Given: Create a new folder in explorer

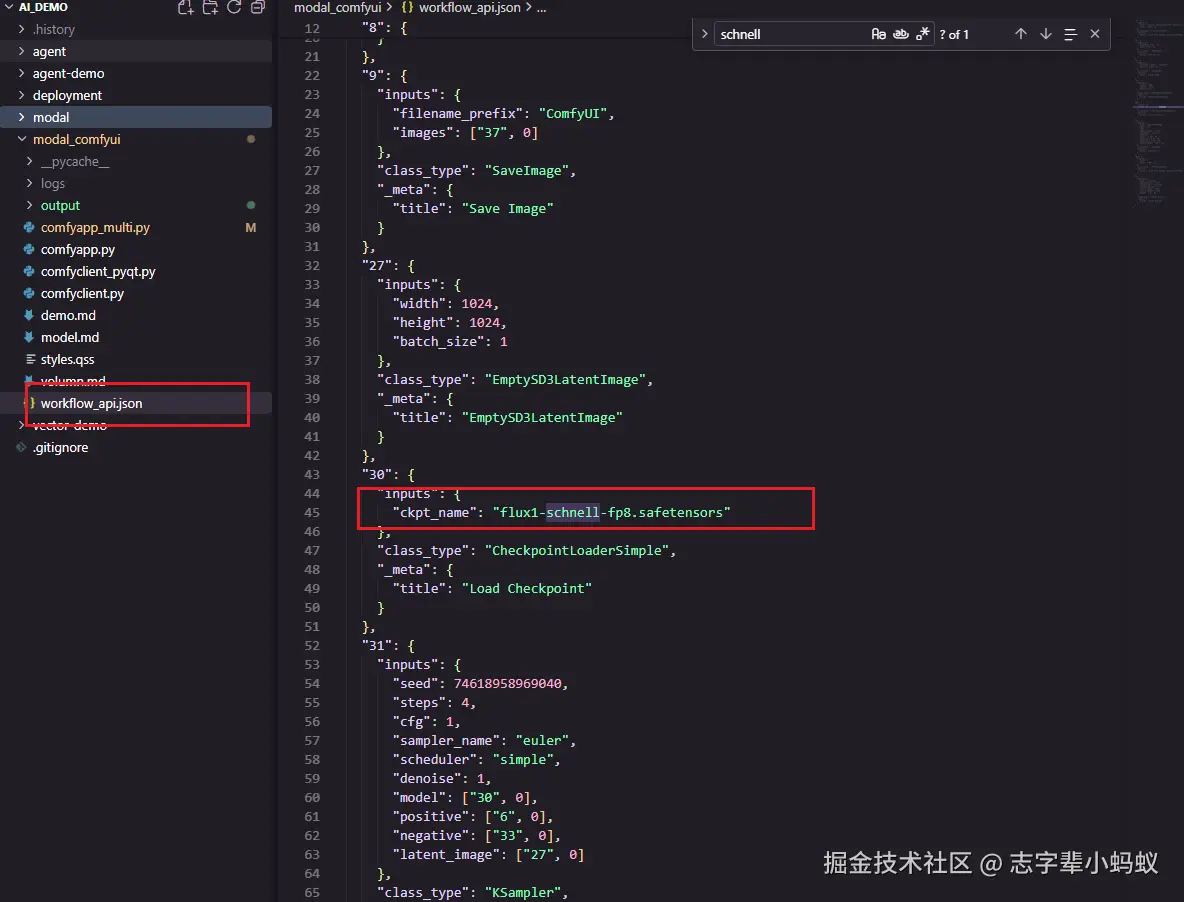Looking at the screenshot, I should coord(210,8).
